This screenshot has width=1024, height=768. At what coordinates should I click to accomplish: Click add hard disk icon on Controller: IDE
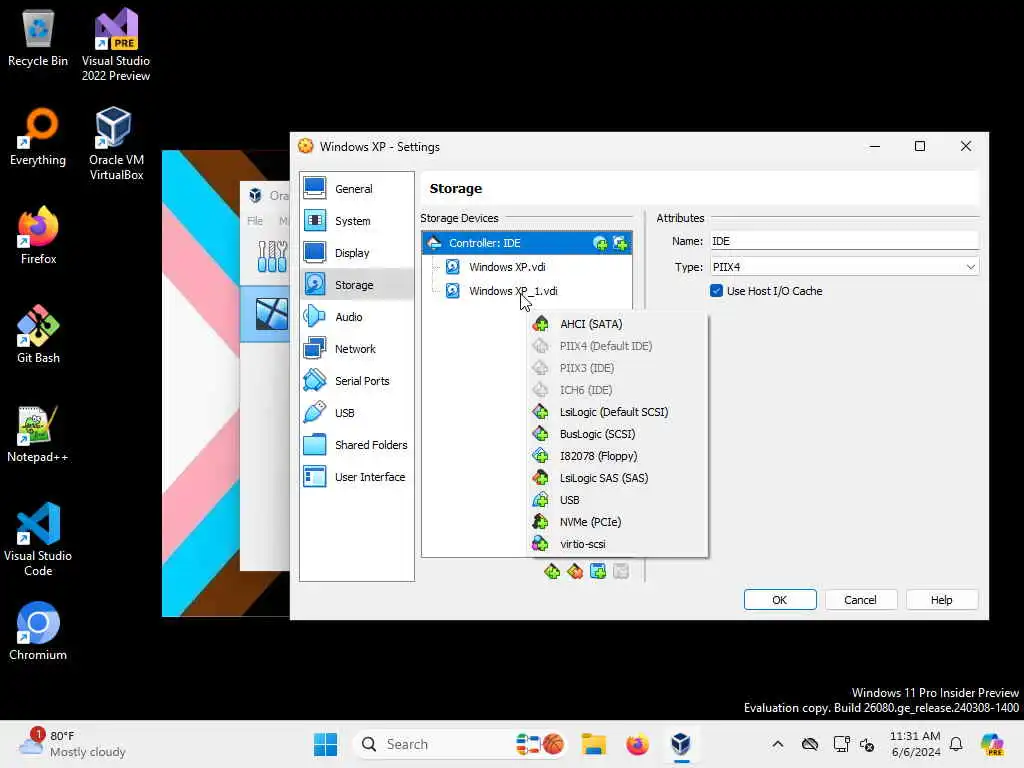(x=620, y=243)
